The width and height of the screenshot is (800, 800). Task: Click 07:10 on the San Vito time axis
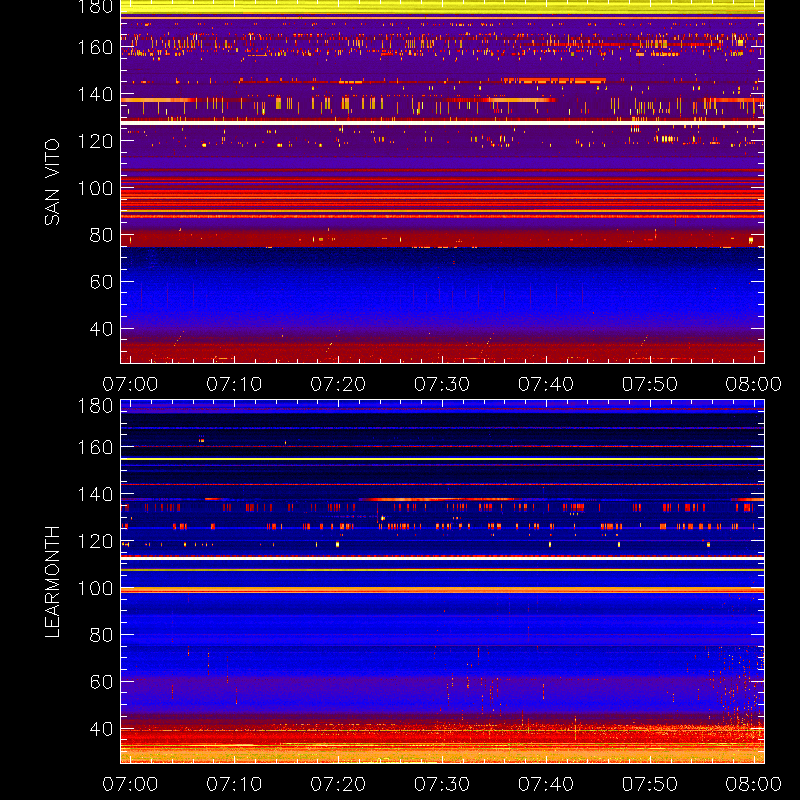(x=234, y=384)
